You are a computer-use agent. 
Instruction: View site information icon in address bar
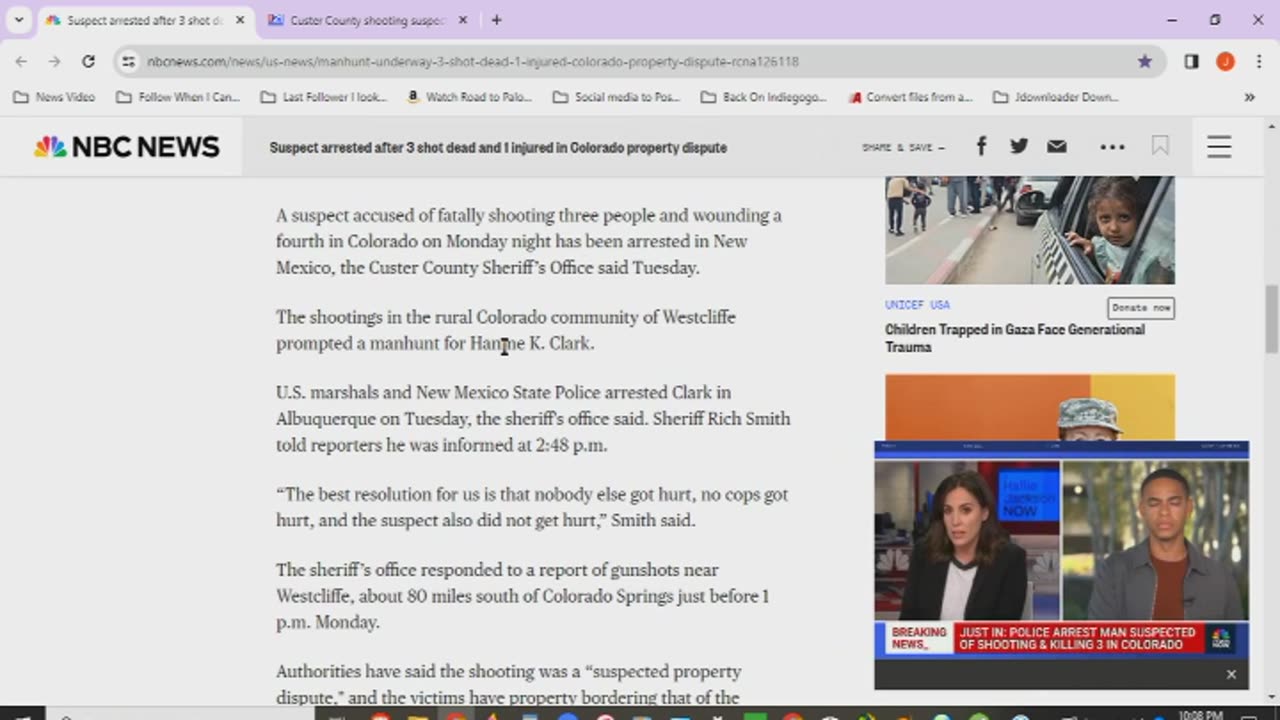point(128,62)
